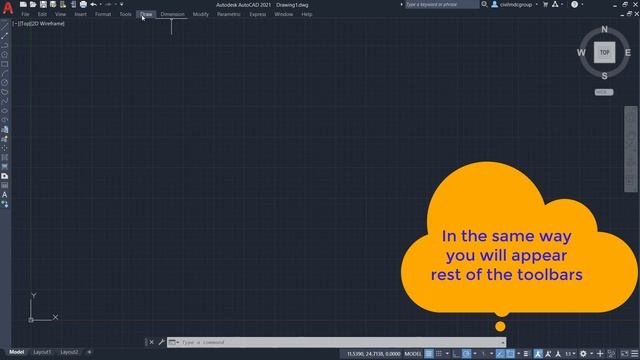Open the WCS dropdown under ViewCube

click(x=604, y=92)
